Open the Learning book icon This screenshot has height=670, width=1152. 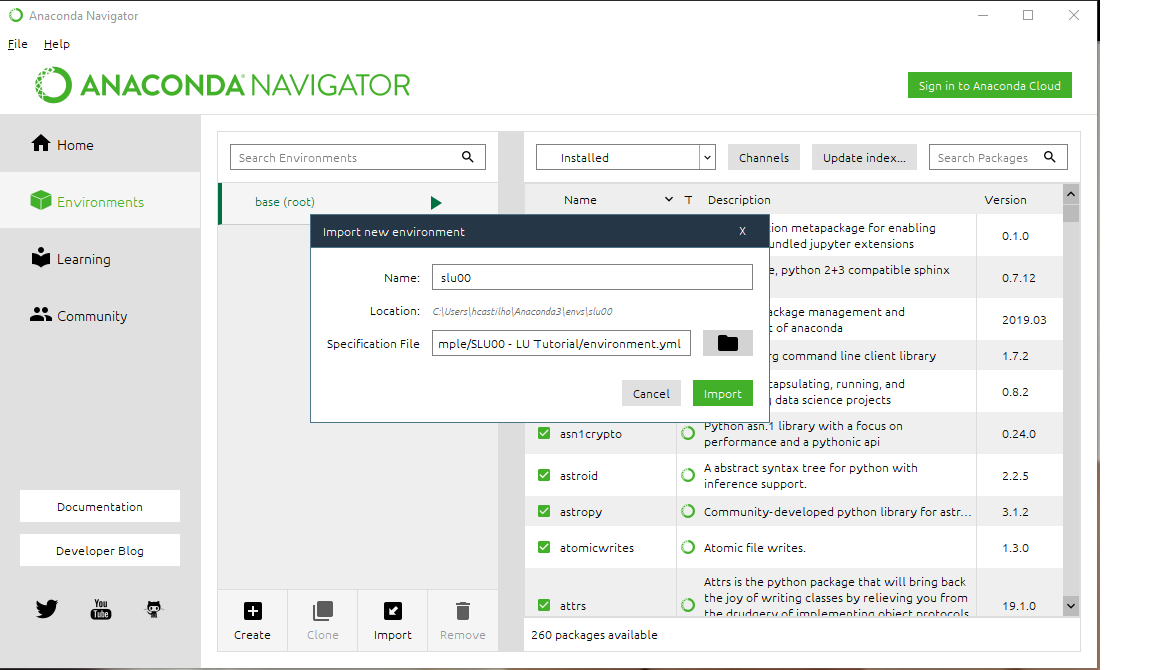pos(41,257)
